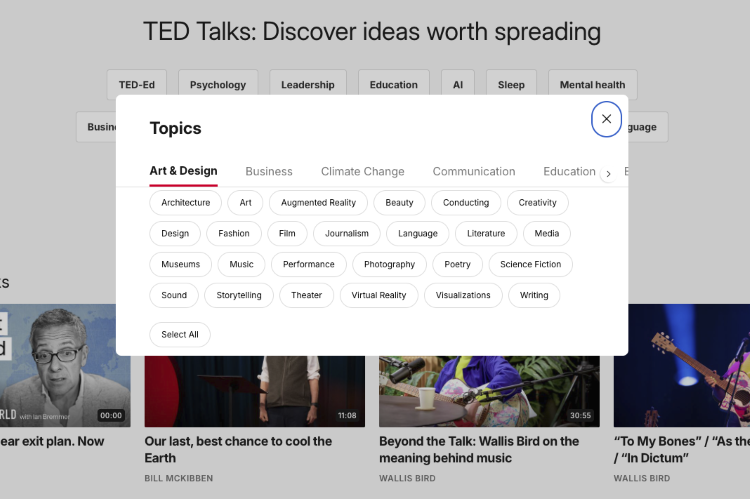Toggle the Beauty topic chip
The width and height of the screenshot is (750, 499).
[399, 203]
